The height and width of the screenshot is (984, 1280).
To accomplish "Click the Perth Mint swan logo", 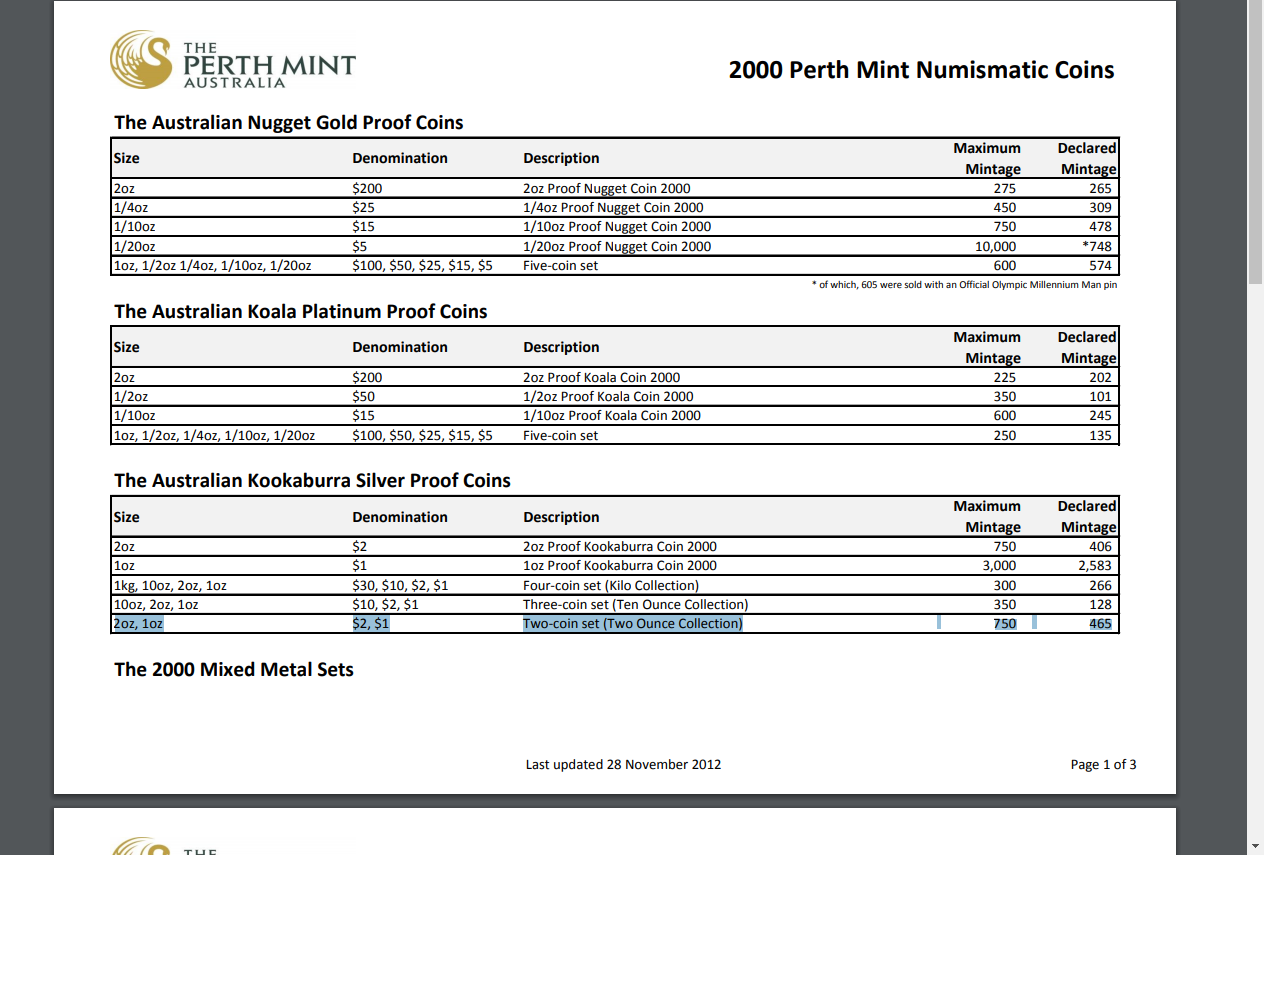I will (141, 60).
